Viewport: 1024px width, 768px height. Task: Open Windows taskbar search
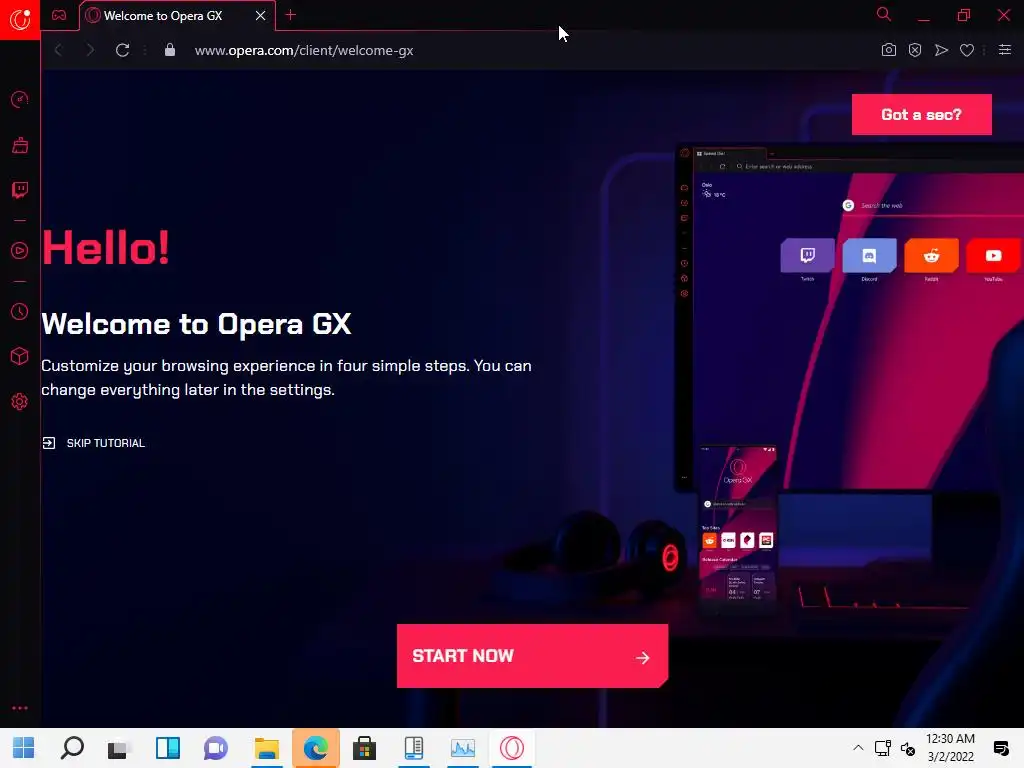tap(72, 748)
